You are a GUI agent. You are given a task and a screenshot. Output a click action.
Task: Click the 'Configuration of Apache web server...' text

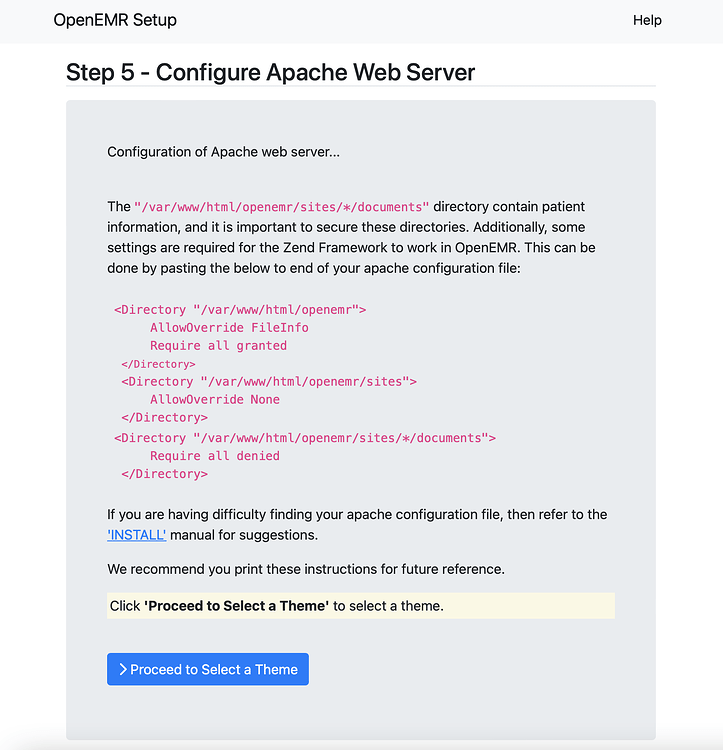tap(223, 152)
